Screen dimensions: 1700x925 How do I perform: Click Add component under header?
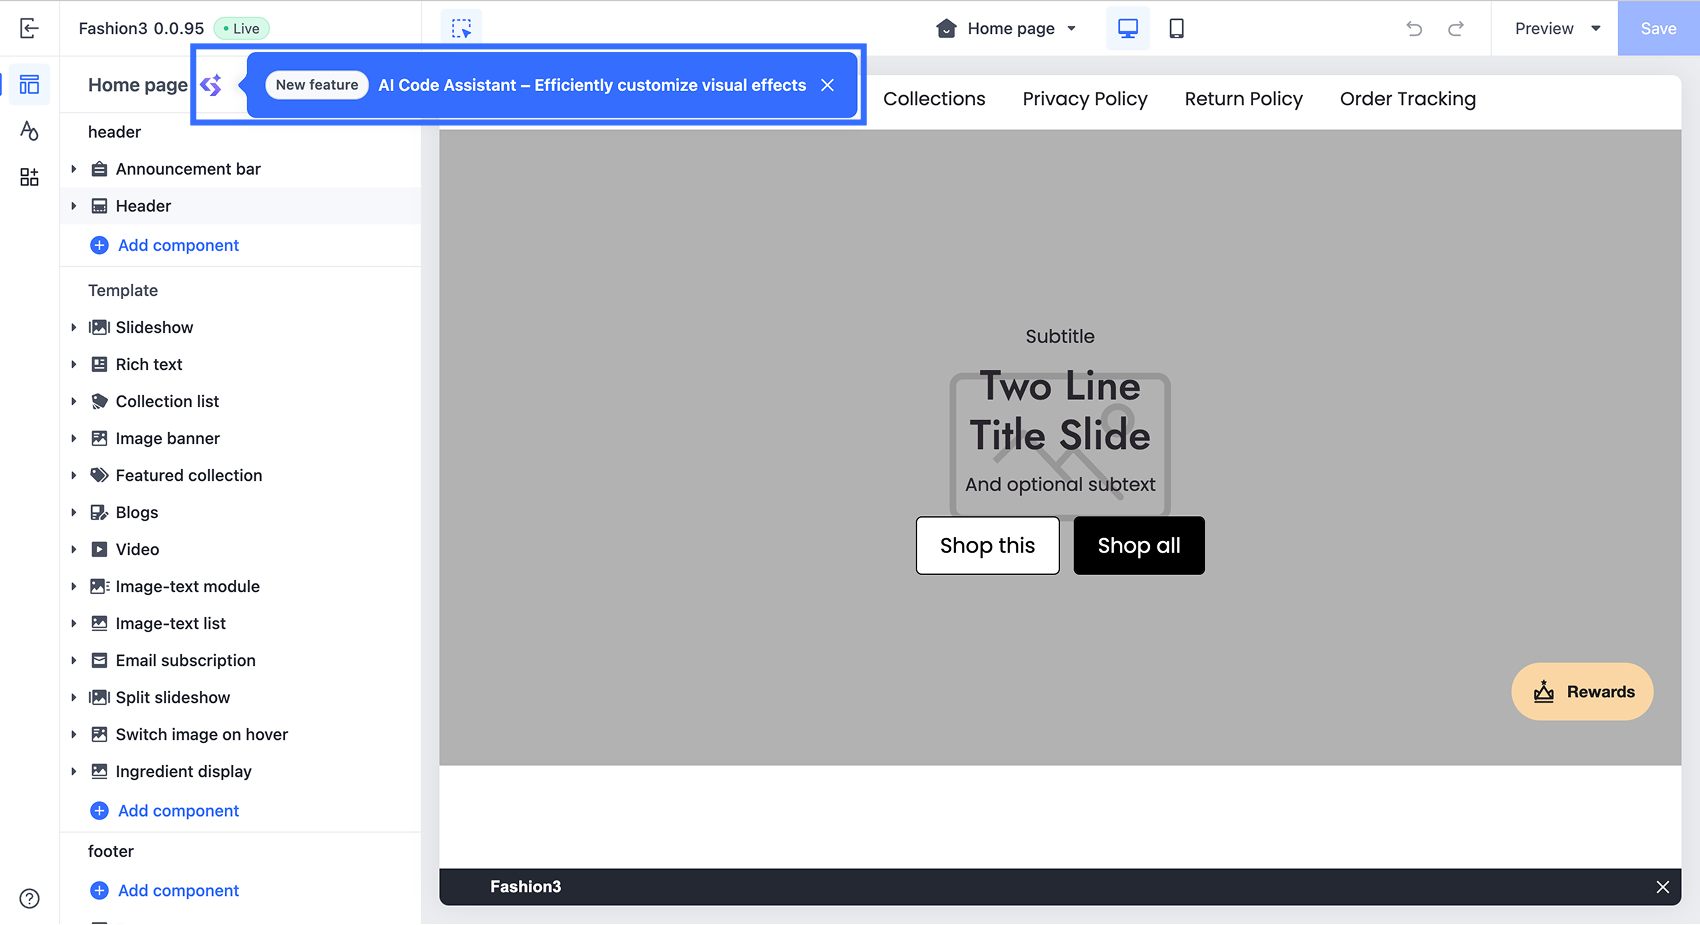click(165, 245)
